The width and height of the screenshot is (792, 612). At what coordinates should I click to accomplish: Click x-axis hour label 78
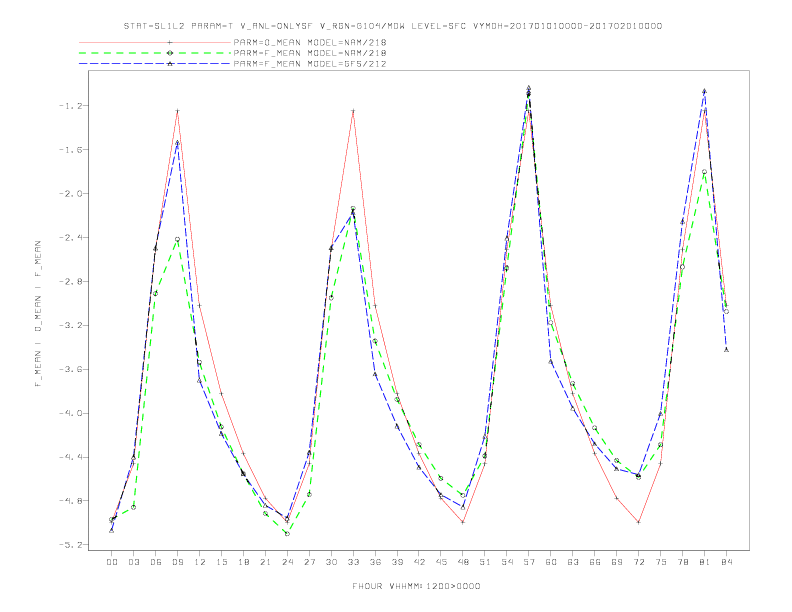coord(683,562)
